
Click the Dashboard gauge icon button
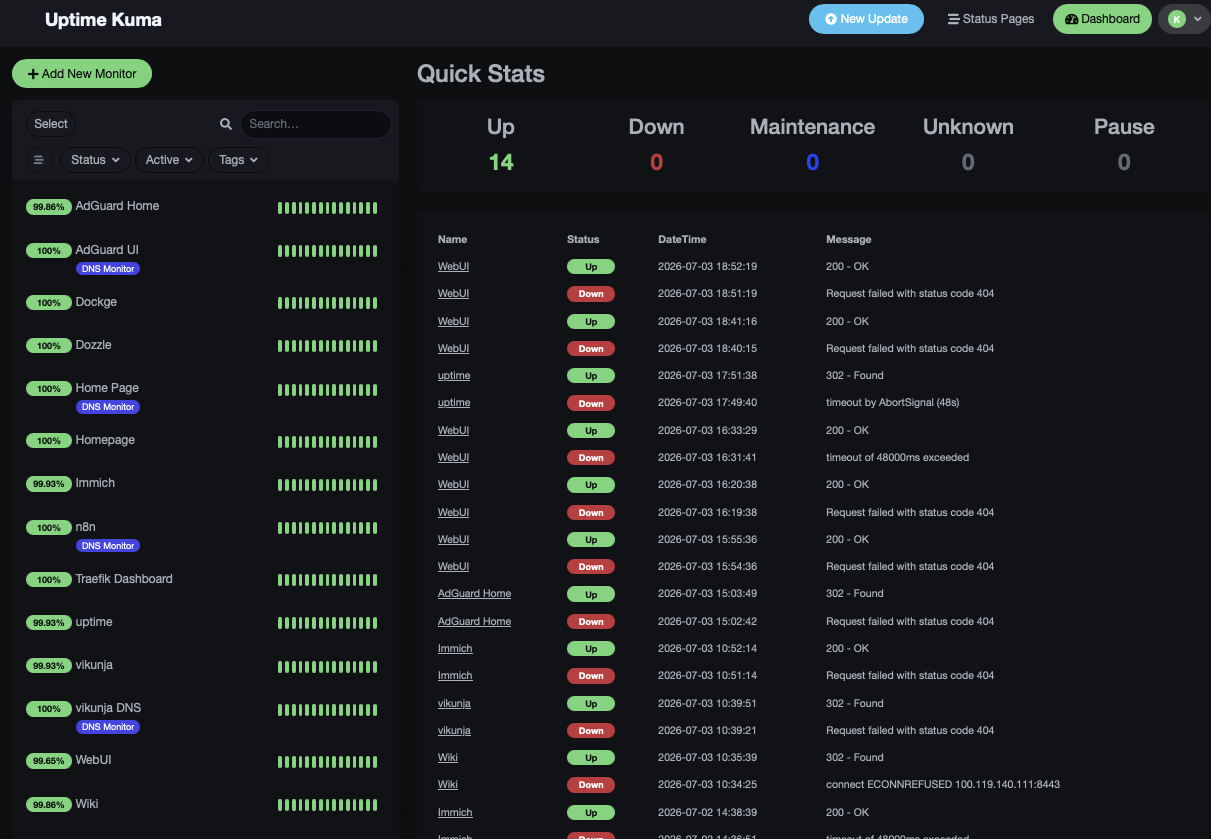(1071, 19)
